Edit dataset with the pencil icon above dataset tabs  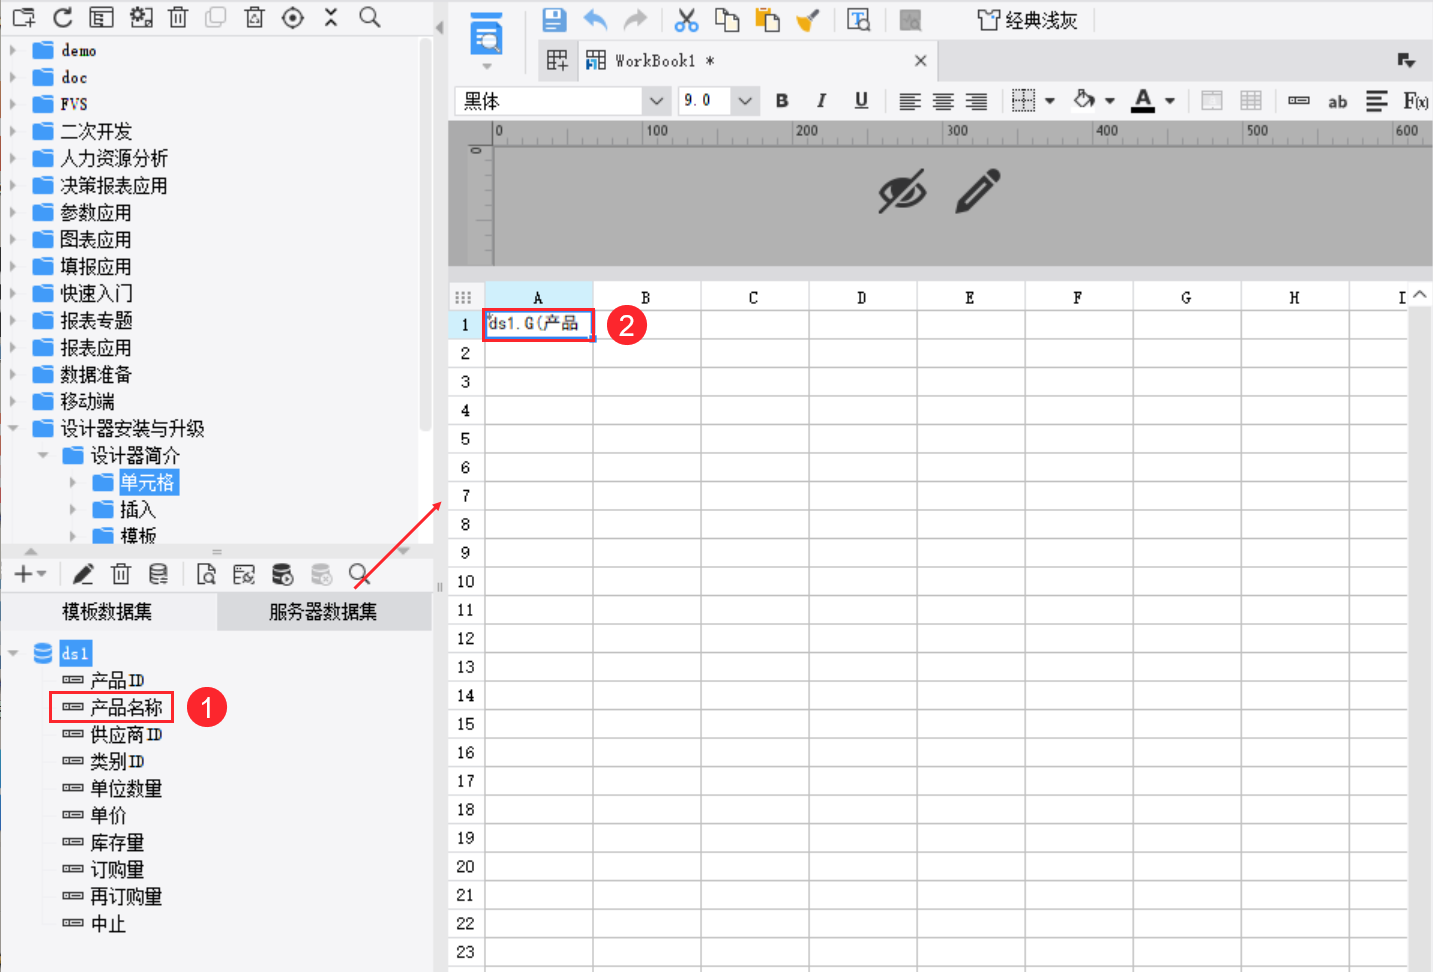point(83,574)
